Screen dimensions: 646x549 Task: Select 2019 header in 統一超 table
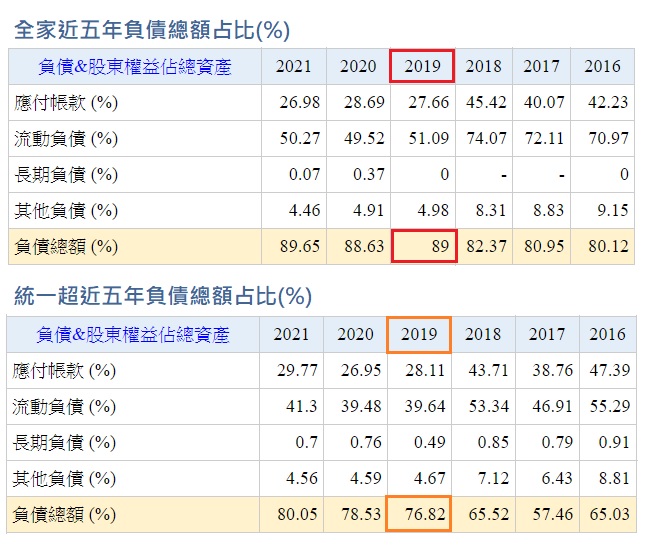pos(419,334)
